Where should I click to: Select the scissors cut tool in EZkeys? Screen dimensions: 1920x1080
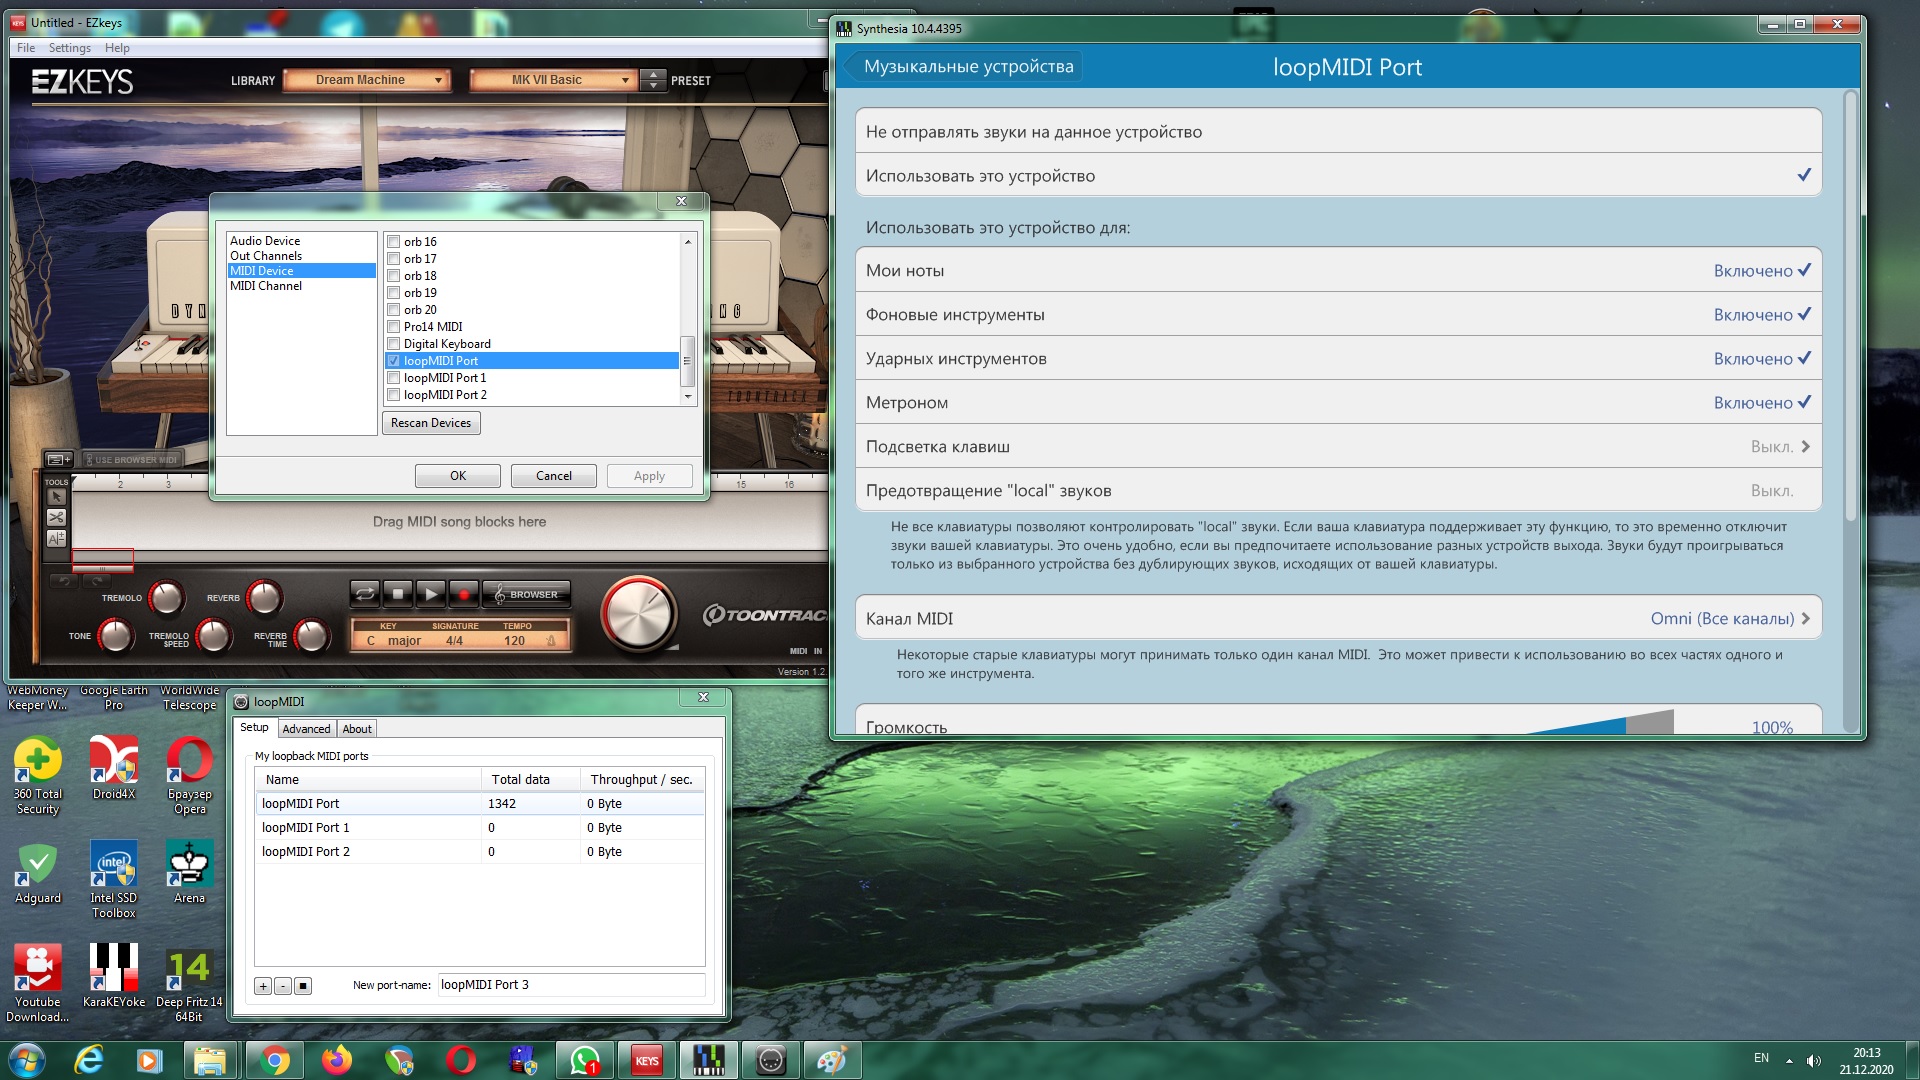(56, 518)
